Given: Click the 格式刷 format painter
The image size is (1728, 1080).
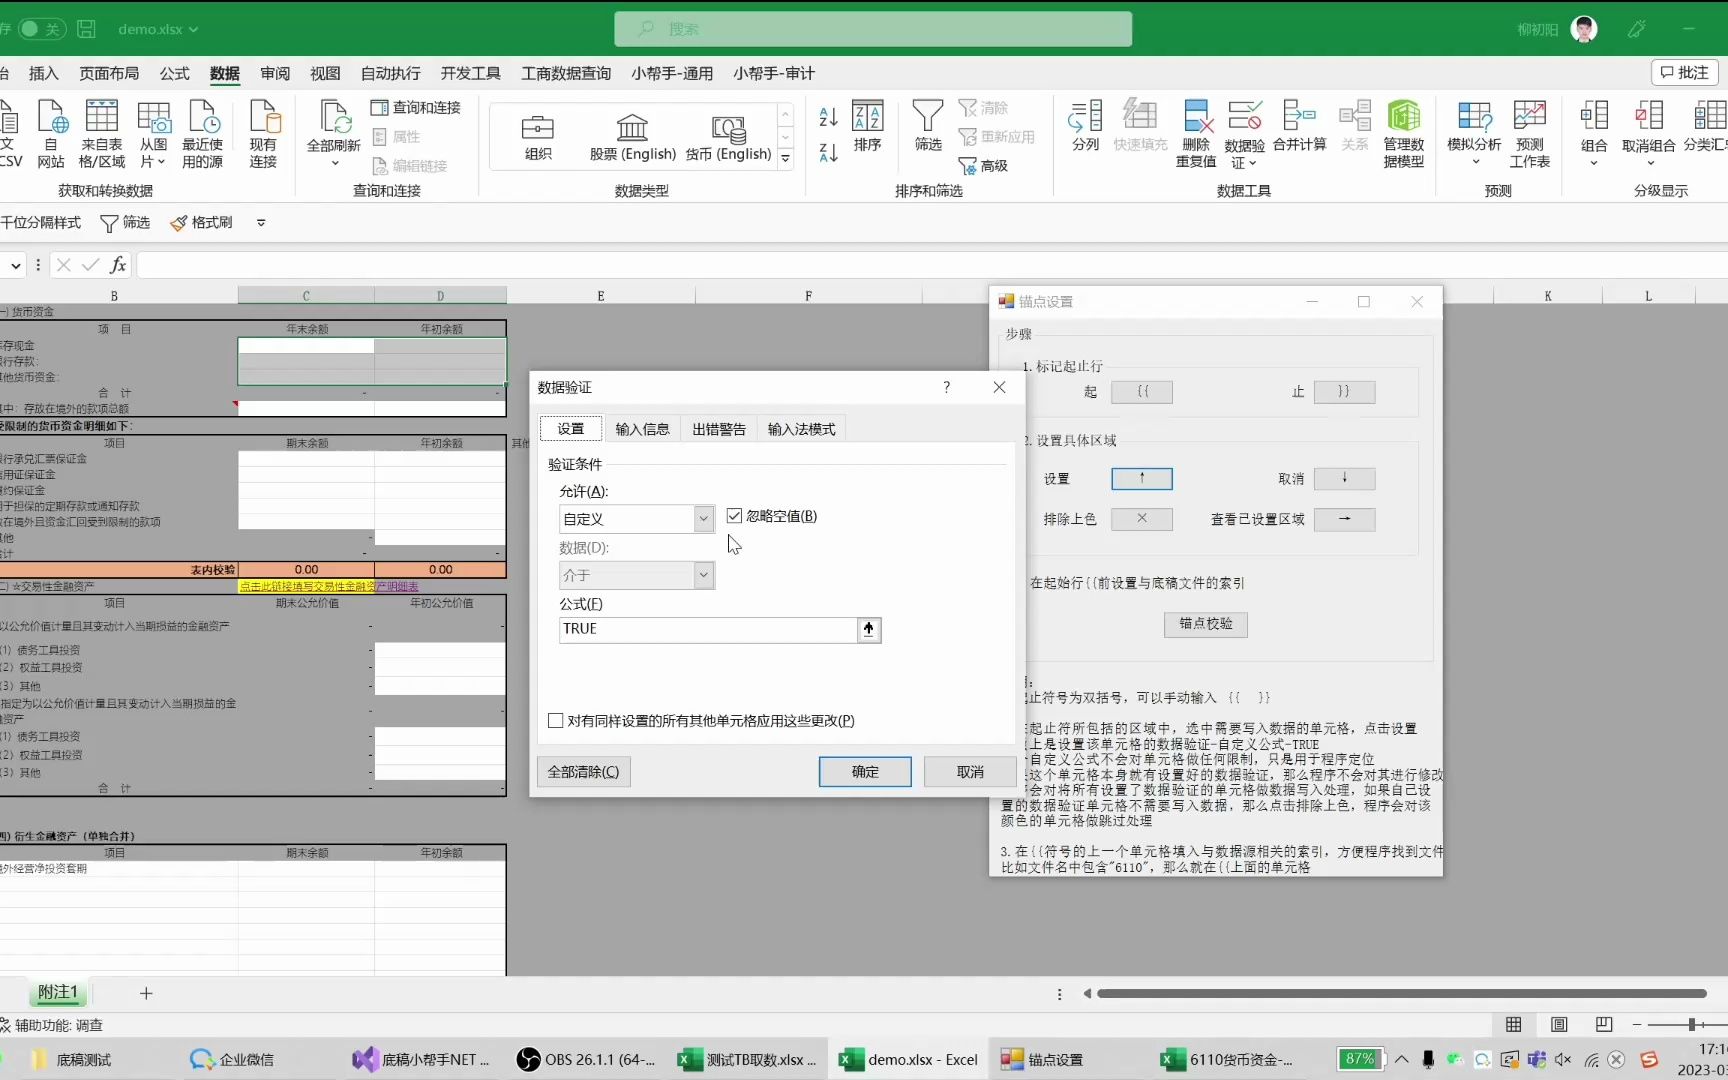Looking at the screenshot, I should [201, 222].
